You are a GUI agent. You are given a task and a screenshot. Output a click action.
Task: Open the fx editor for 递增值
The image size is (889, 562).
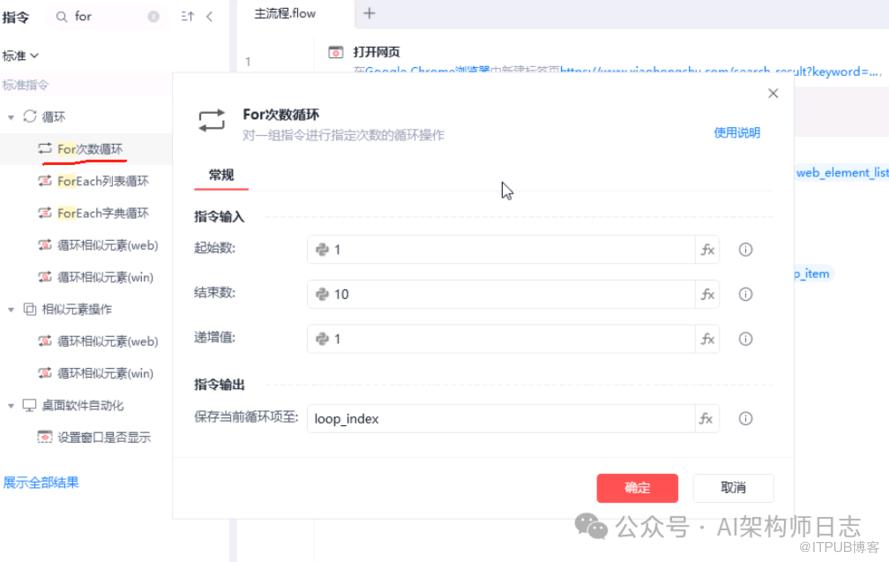tap(708, 339)
